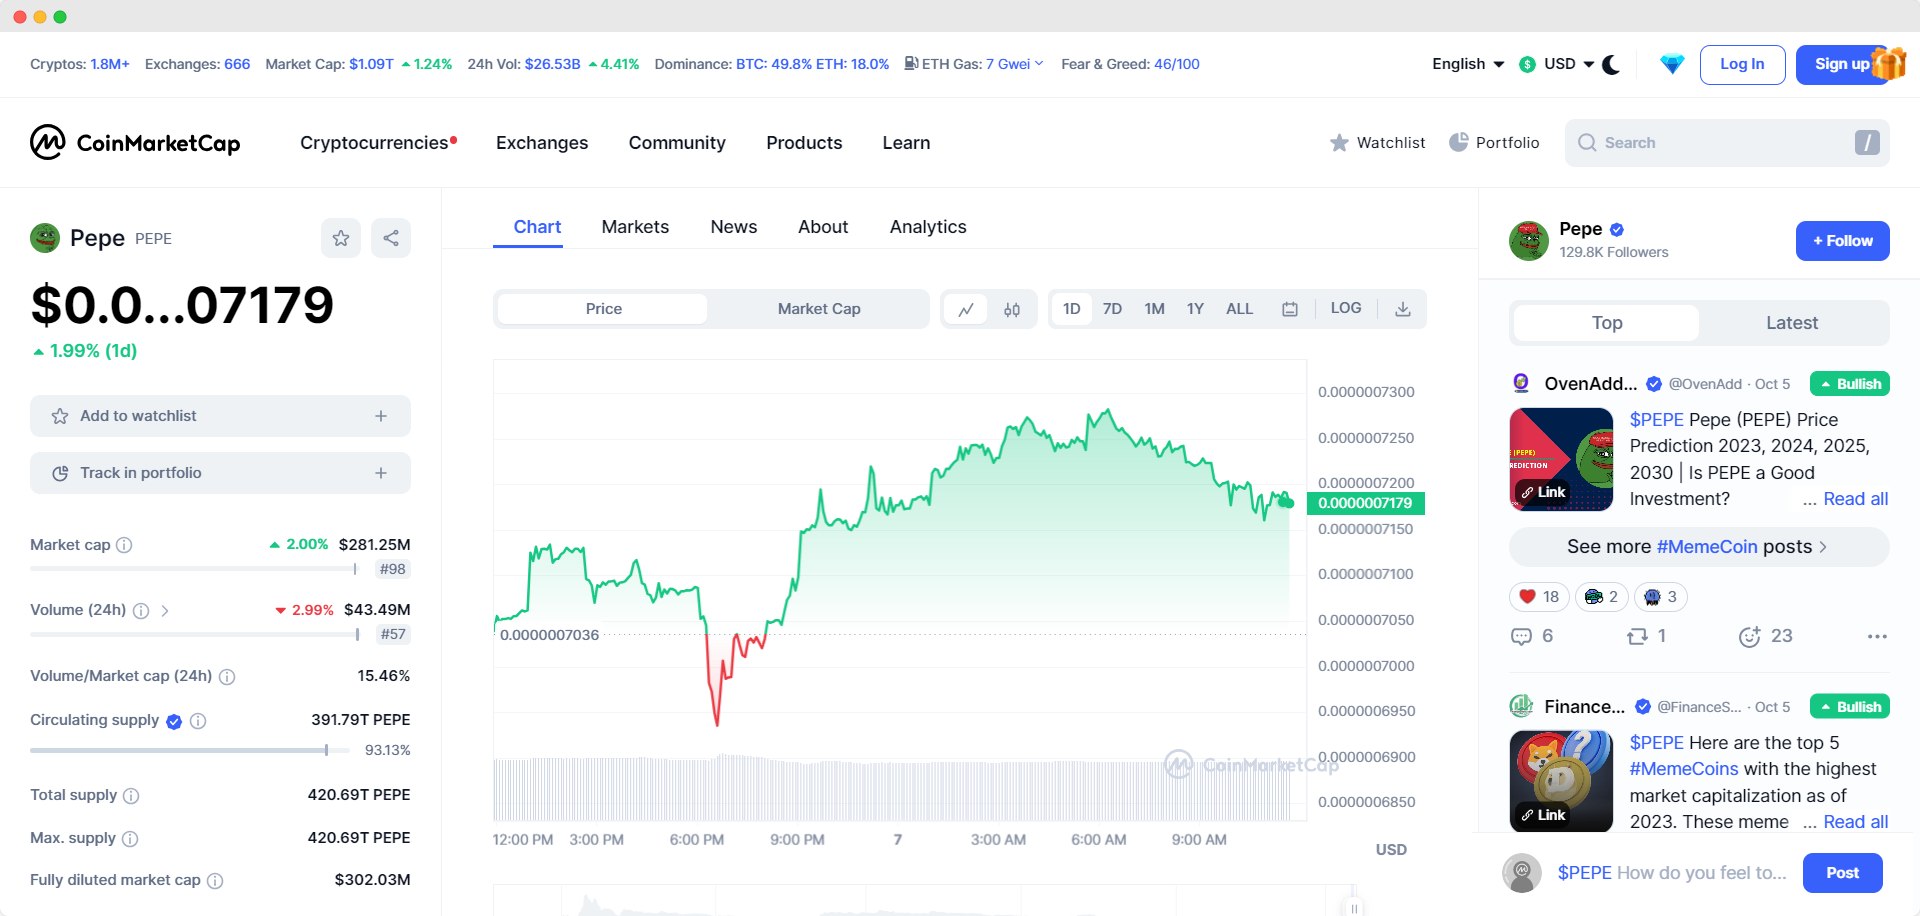1920x916 pixels.
Task: Set the chart range to 1Y
Action: 1195,309
